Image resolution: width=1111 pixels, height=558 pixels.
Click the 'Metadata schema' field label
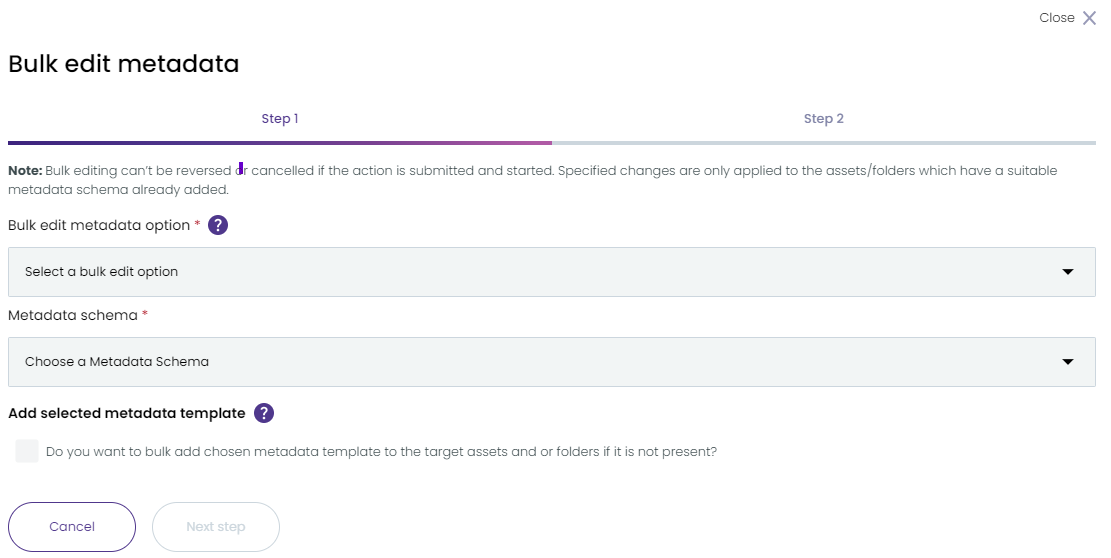pyautogui.click(x=73, y=315)
